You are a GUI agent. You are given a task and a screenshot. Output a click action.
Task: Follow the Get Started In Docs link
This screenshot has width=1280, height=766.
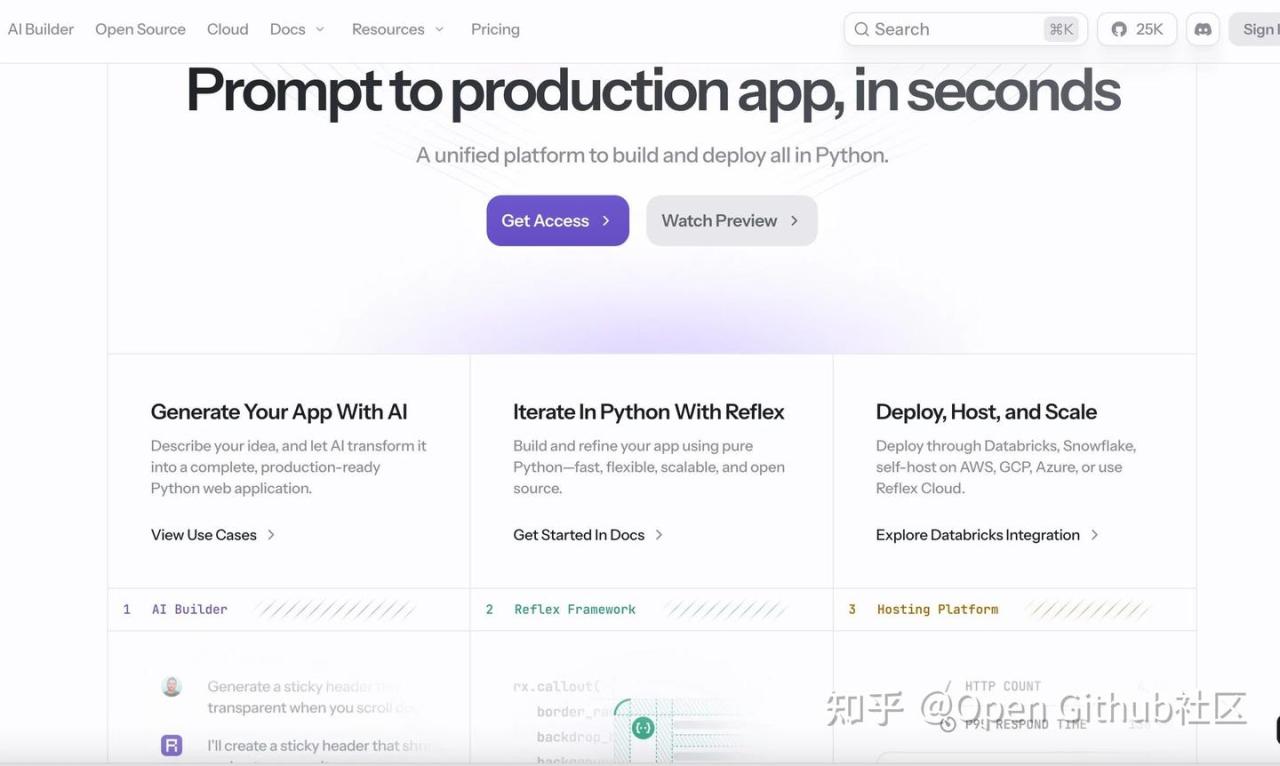[x=579, y=535]
